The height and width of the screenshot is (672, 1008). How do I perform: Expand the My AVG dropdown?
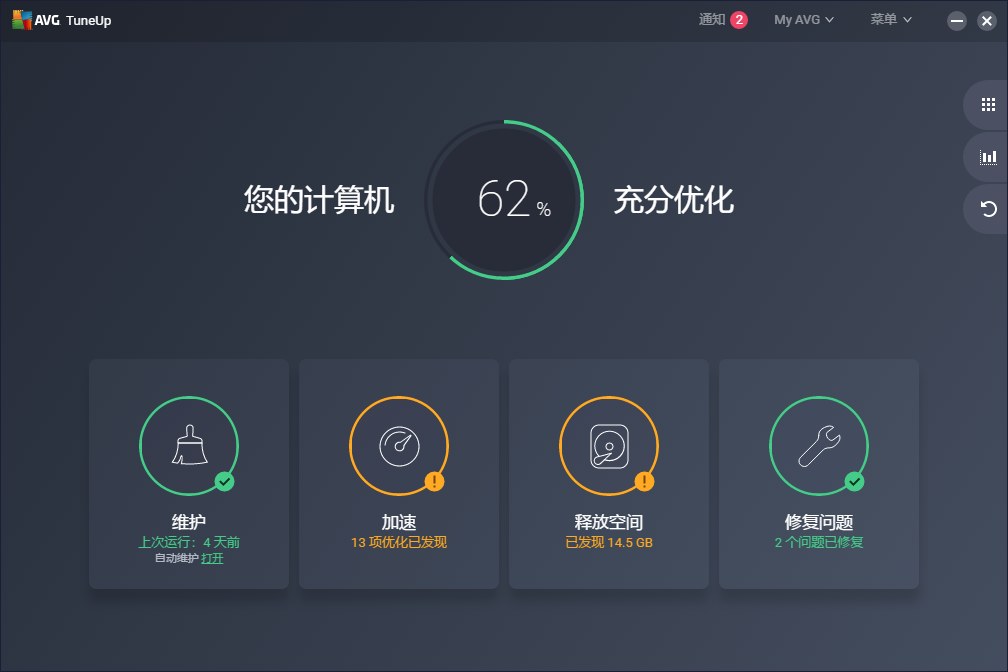click(x=804, y=20)
